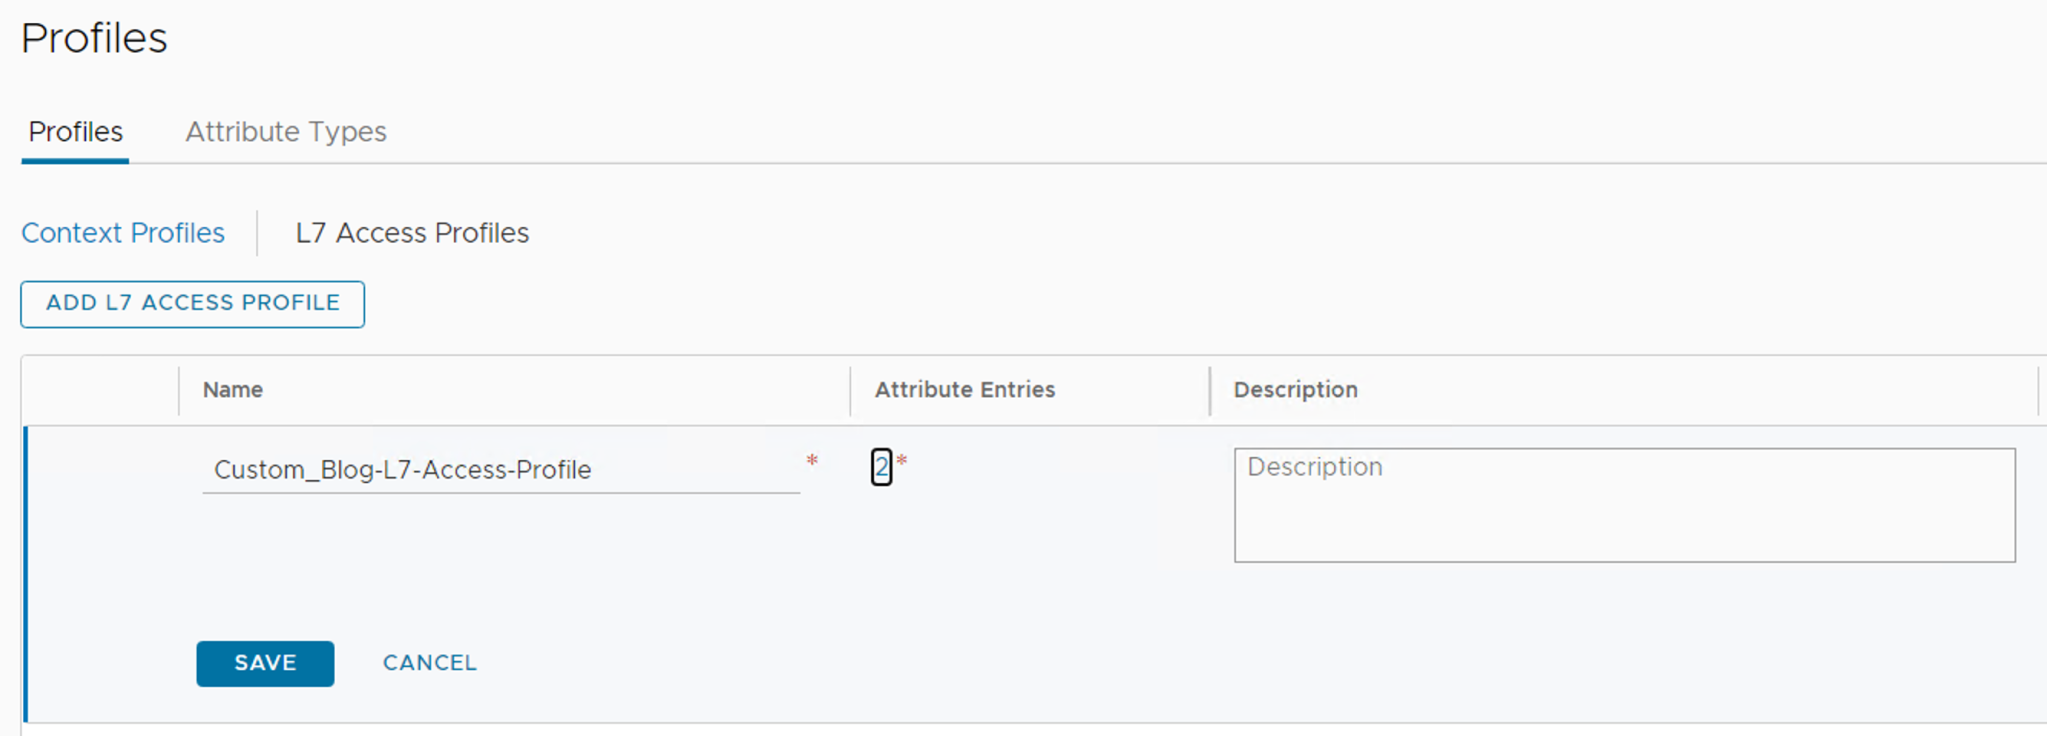Click the required asterisk next to attribute count

902,462
